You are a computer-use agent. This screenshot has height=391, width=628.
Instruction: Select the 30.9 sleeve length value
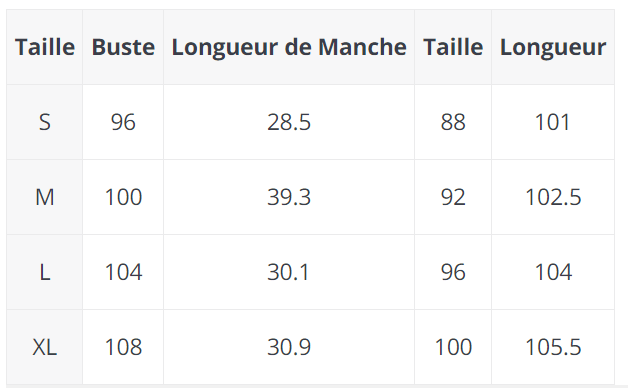289,347
